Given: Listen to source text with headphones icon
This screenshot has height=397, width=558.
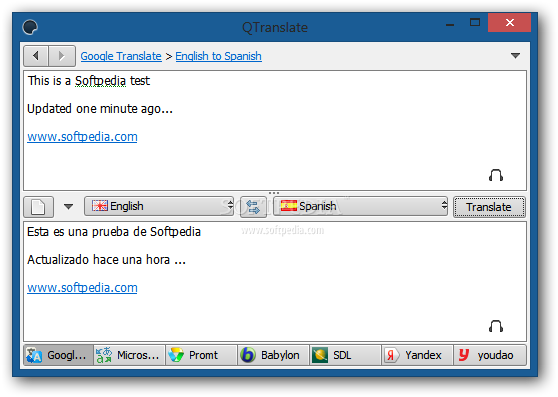Looking at the screenshot, I should [x=496, y=175].
